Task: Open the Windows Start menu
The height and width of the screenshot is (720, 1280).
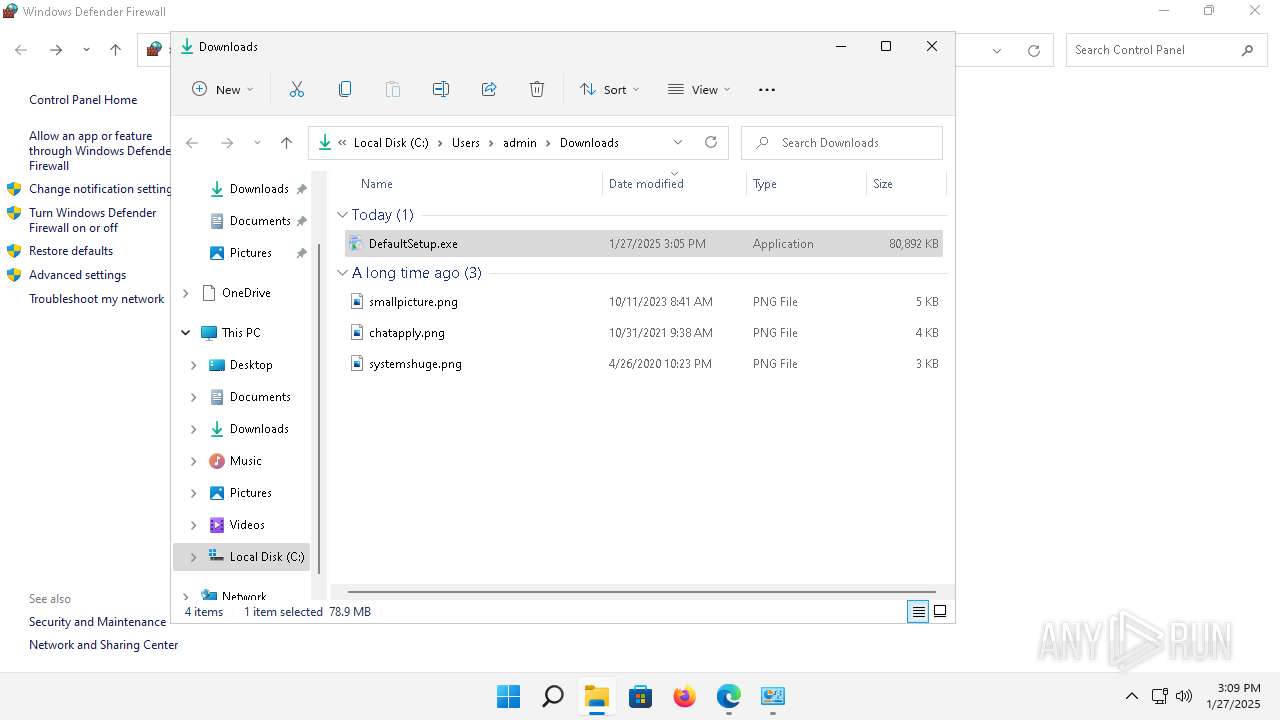Action: click(509, 696)
